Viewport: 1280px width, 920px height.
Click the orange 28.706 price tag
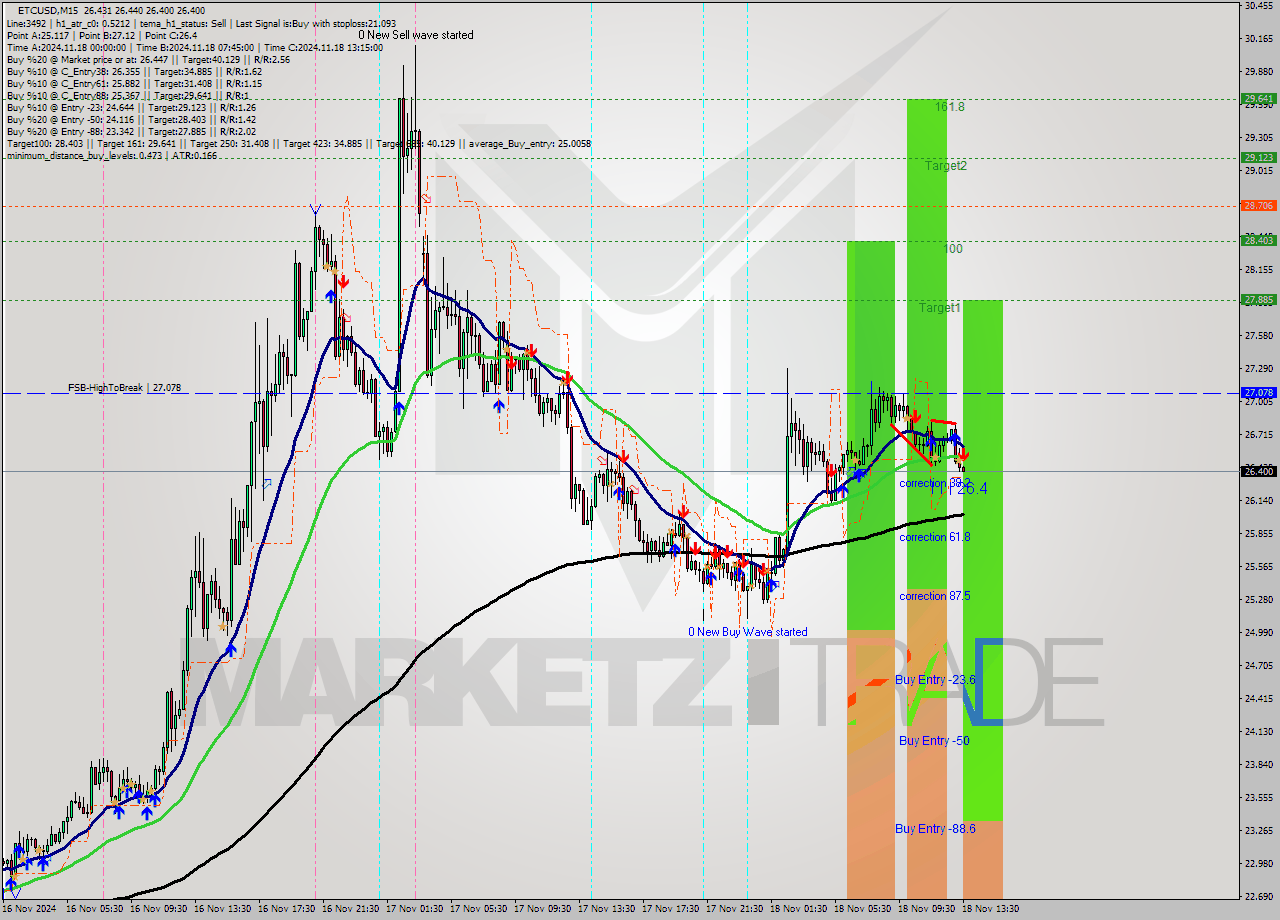1258,205
